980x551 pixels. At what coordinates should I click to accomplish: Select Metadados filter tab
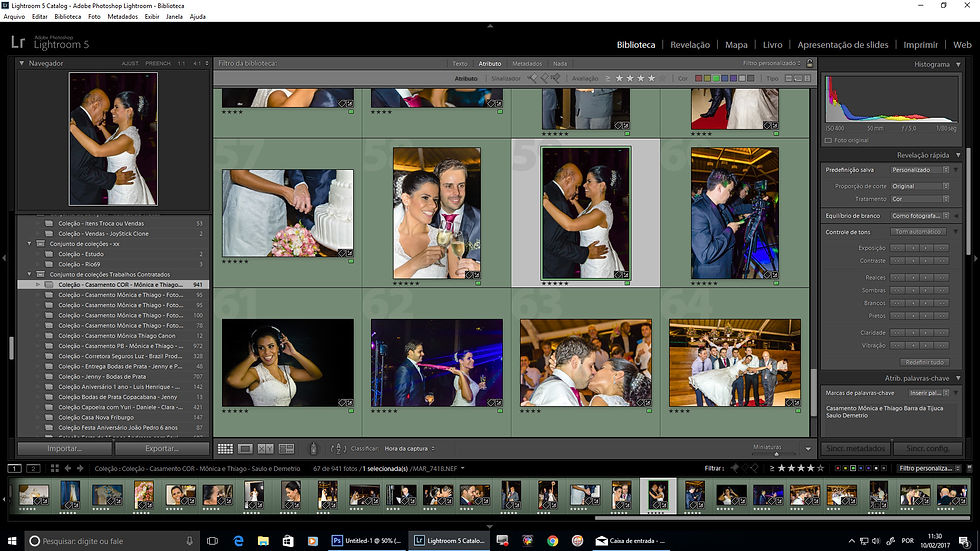click(x=527, y=64)
